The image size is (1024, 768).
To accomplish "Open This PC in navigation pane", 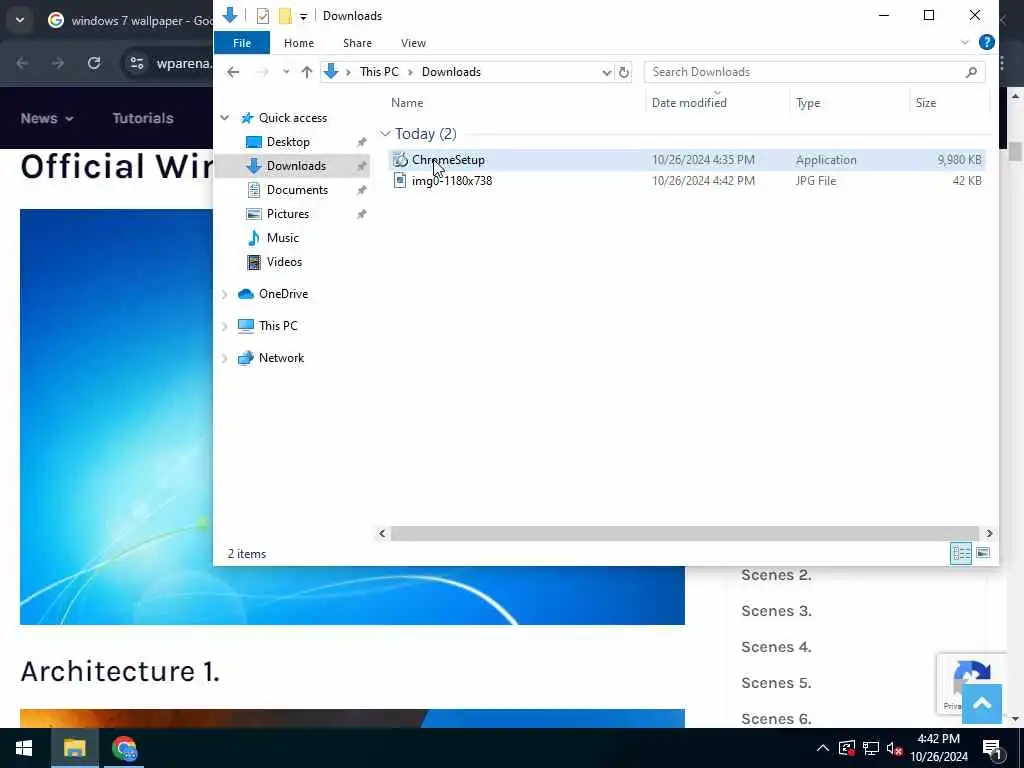I will tap(278, 326).
